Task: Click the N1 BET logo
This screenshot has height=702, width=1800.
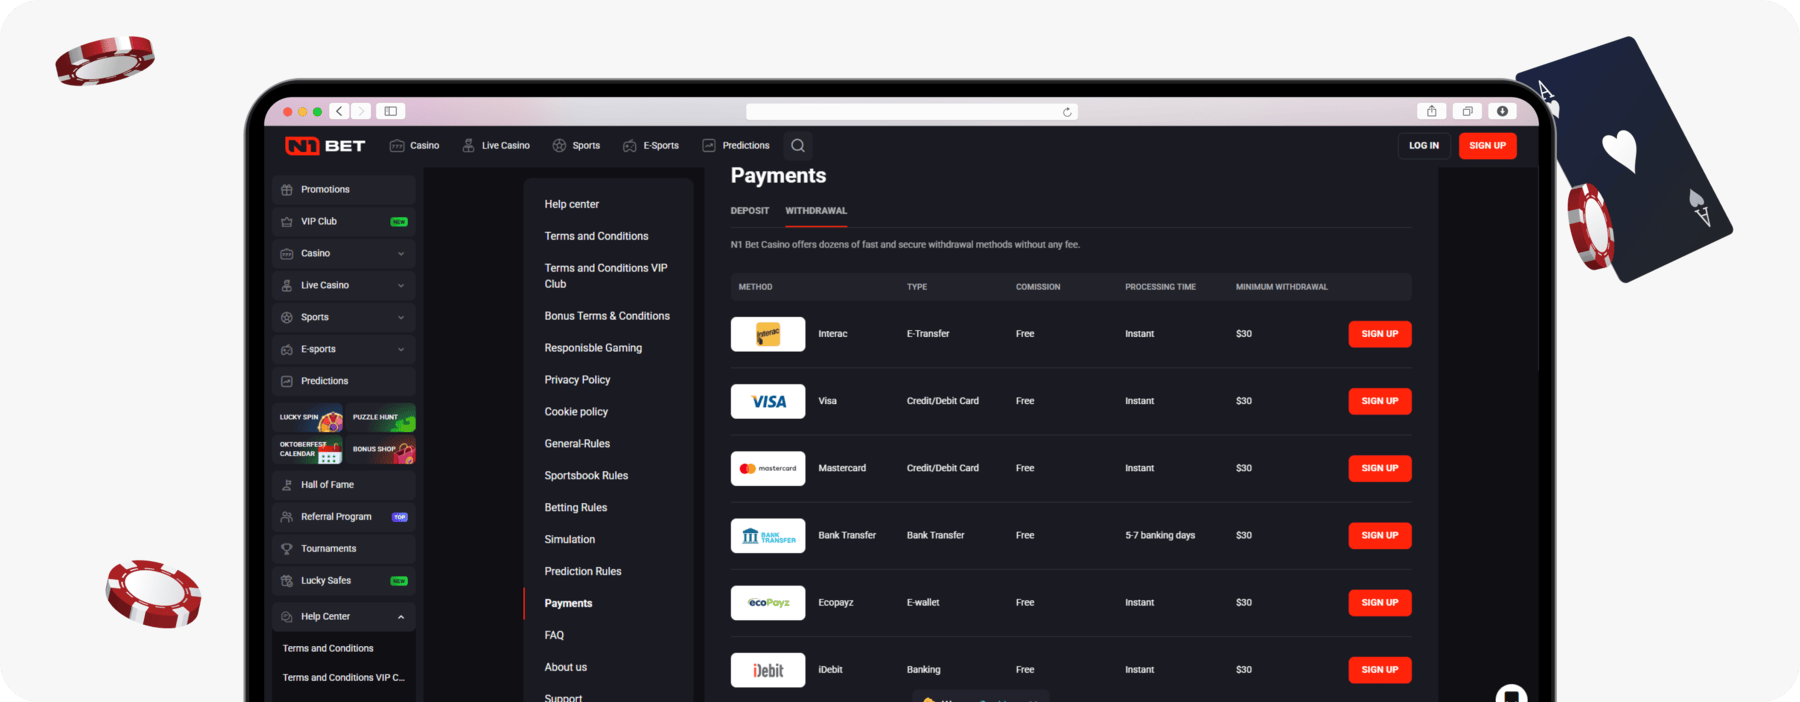Action: click(325, 146)
